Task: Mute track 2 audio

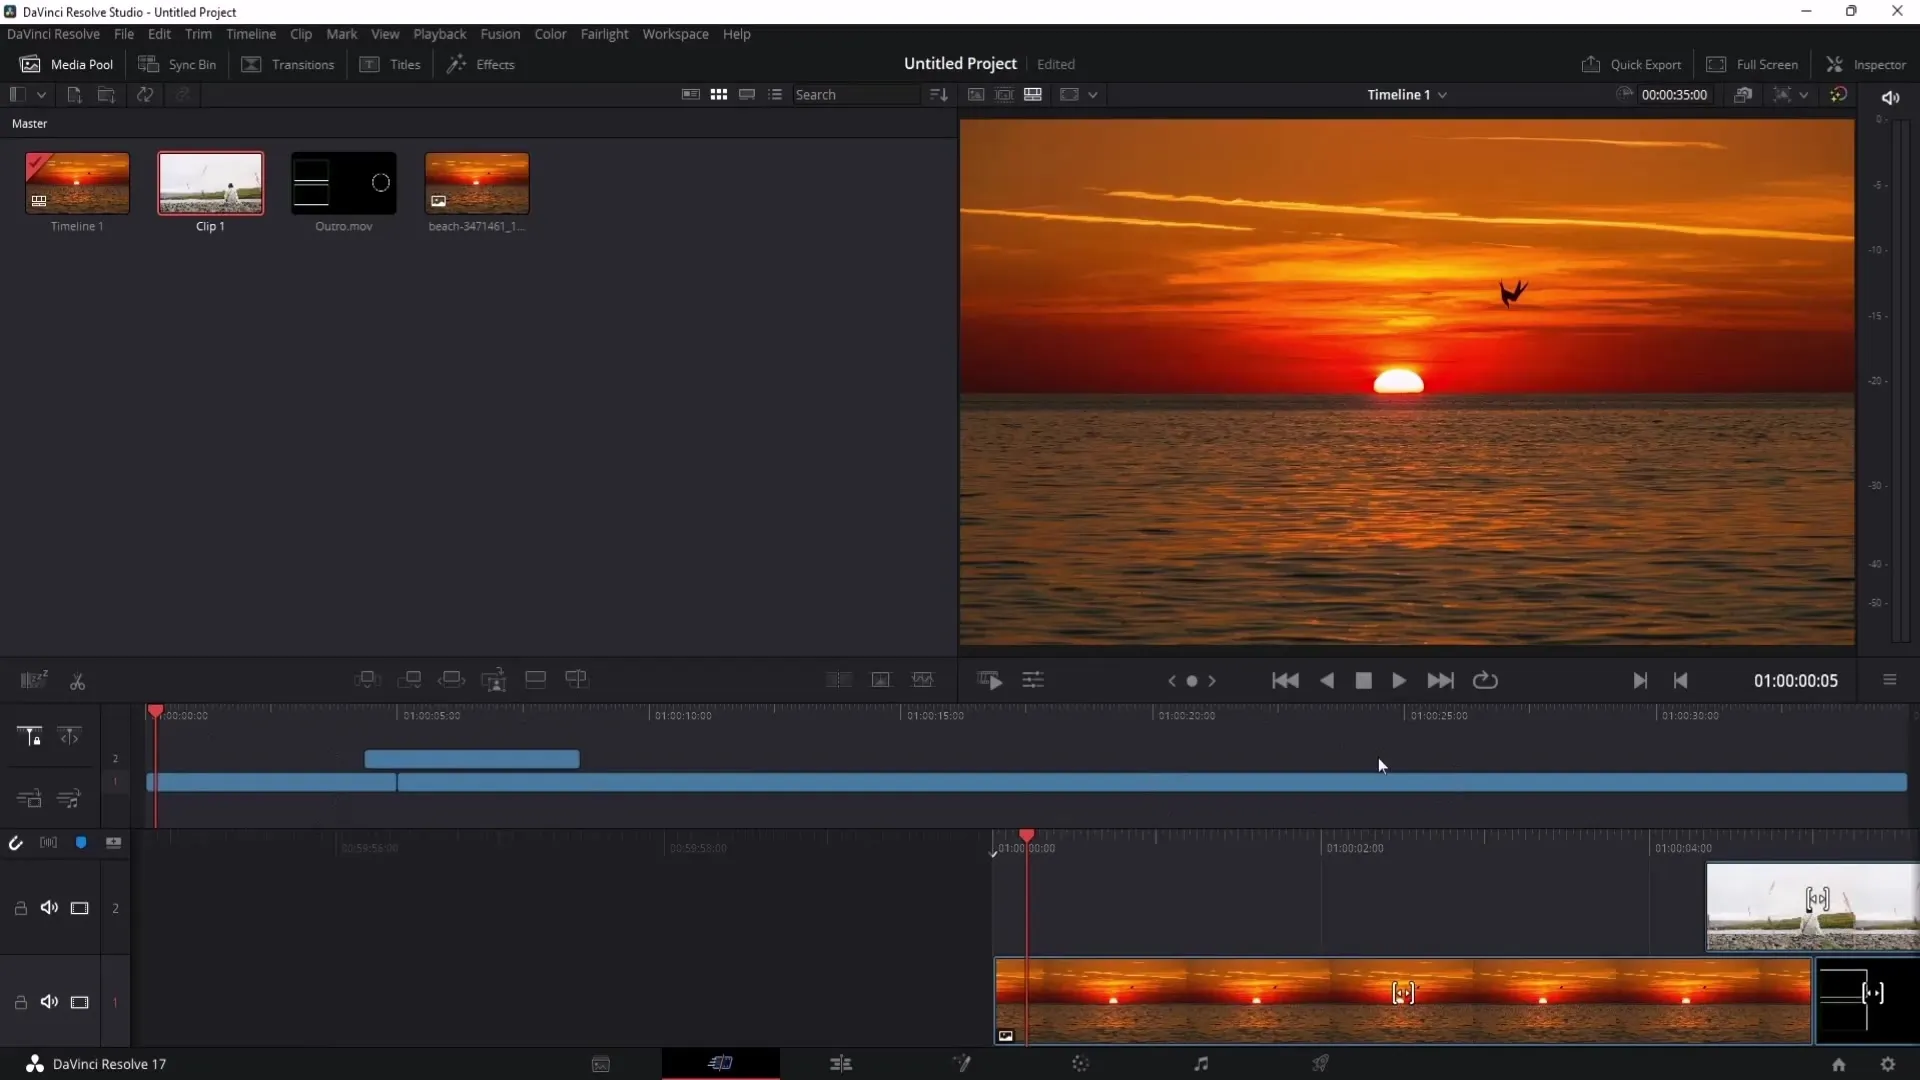Action: tap(49, 908)
